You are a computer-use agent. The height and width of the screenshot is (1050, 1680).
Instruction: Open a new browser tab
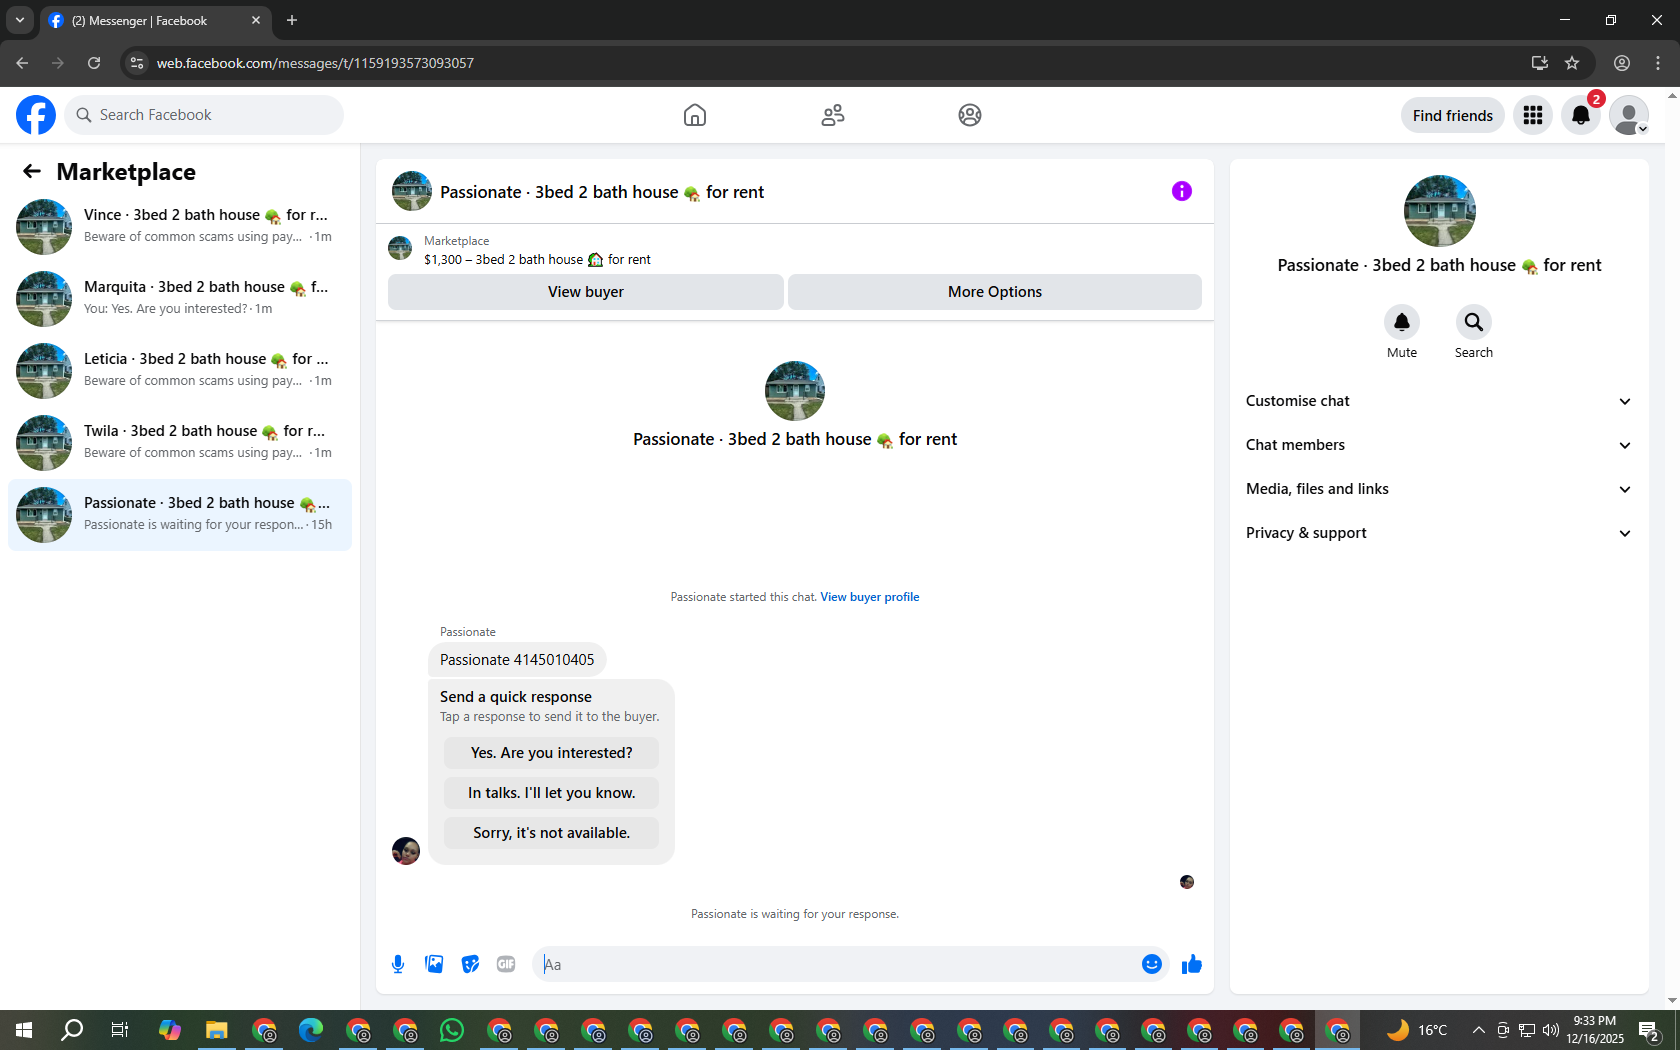click(292, 20)
